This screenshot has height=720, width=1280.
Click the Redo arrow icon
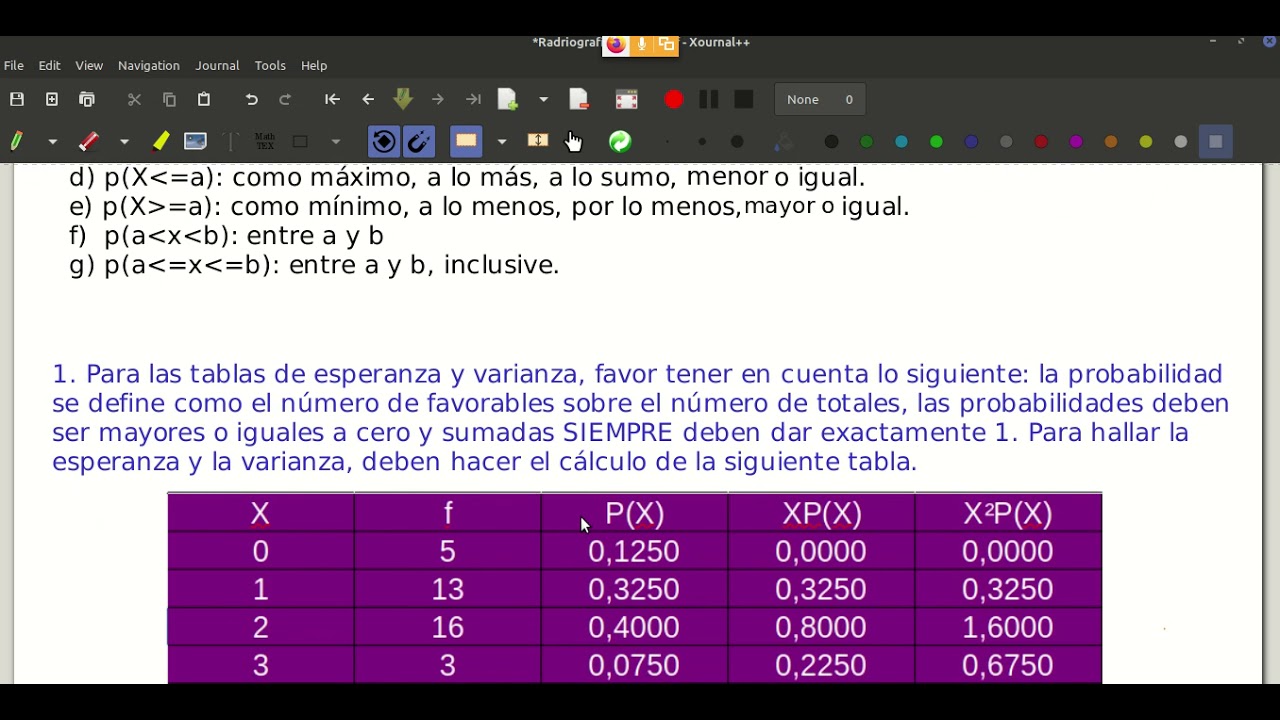tap(285, 99)
